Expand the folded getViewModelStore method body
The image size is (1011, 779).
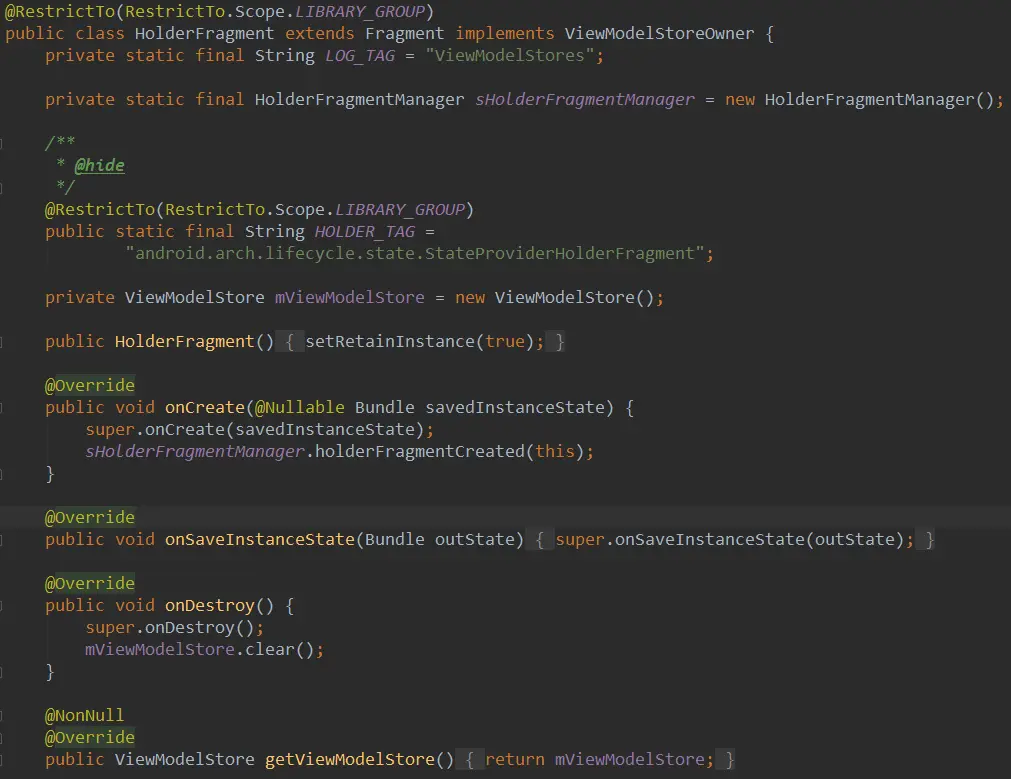(x=469, y=759)
